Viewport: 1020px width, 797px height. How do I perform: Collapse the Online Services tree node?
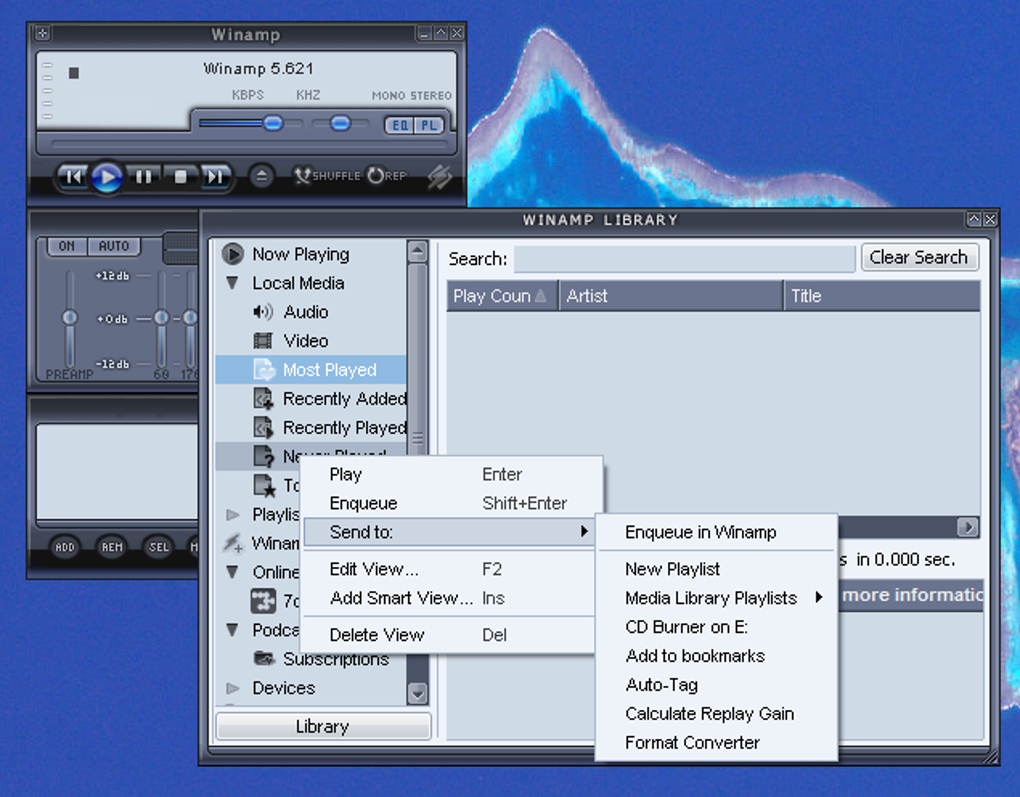pyautogui.click(x=232, y=572)
